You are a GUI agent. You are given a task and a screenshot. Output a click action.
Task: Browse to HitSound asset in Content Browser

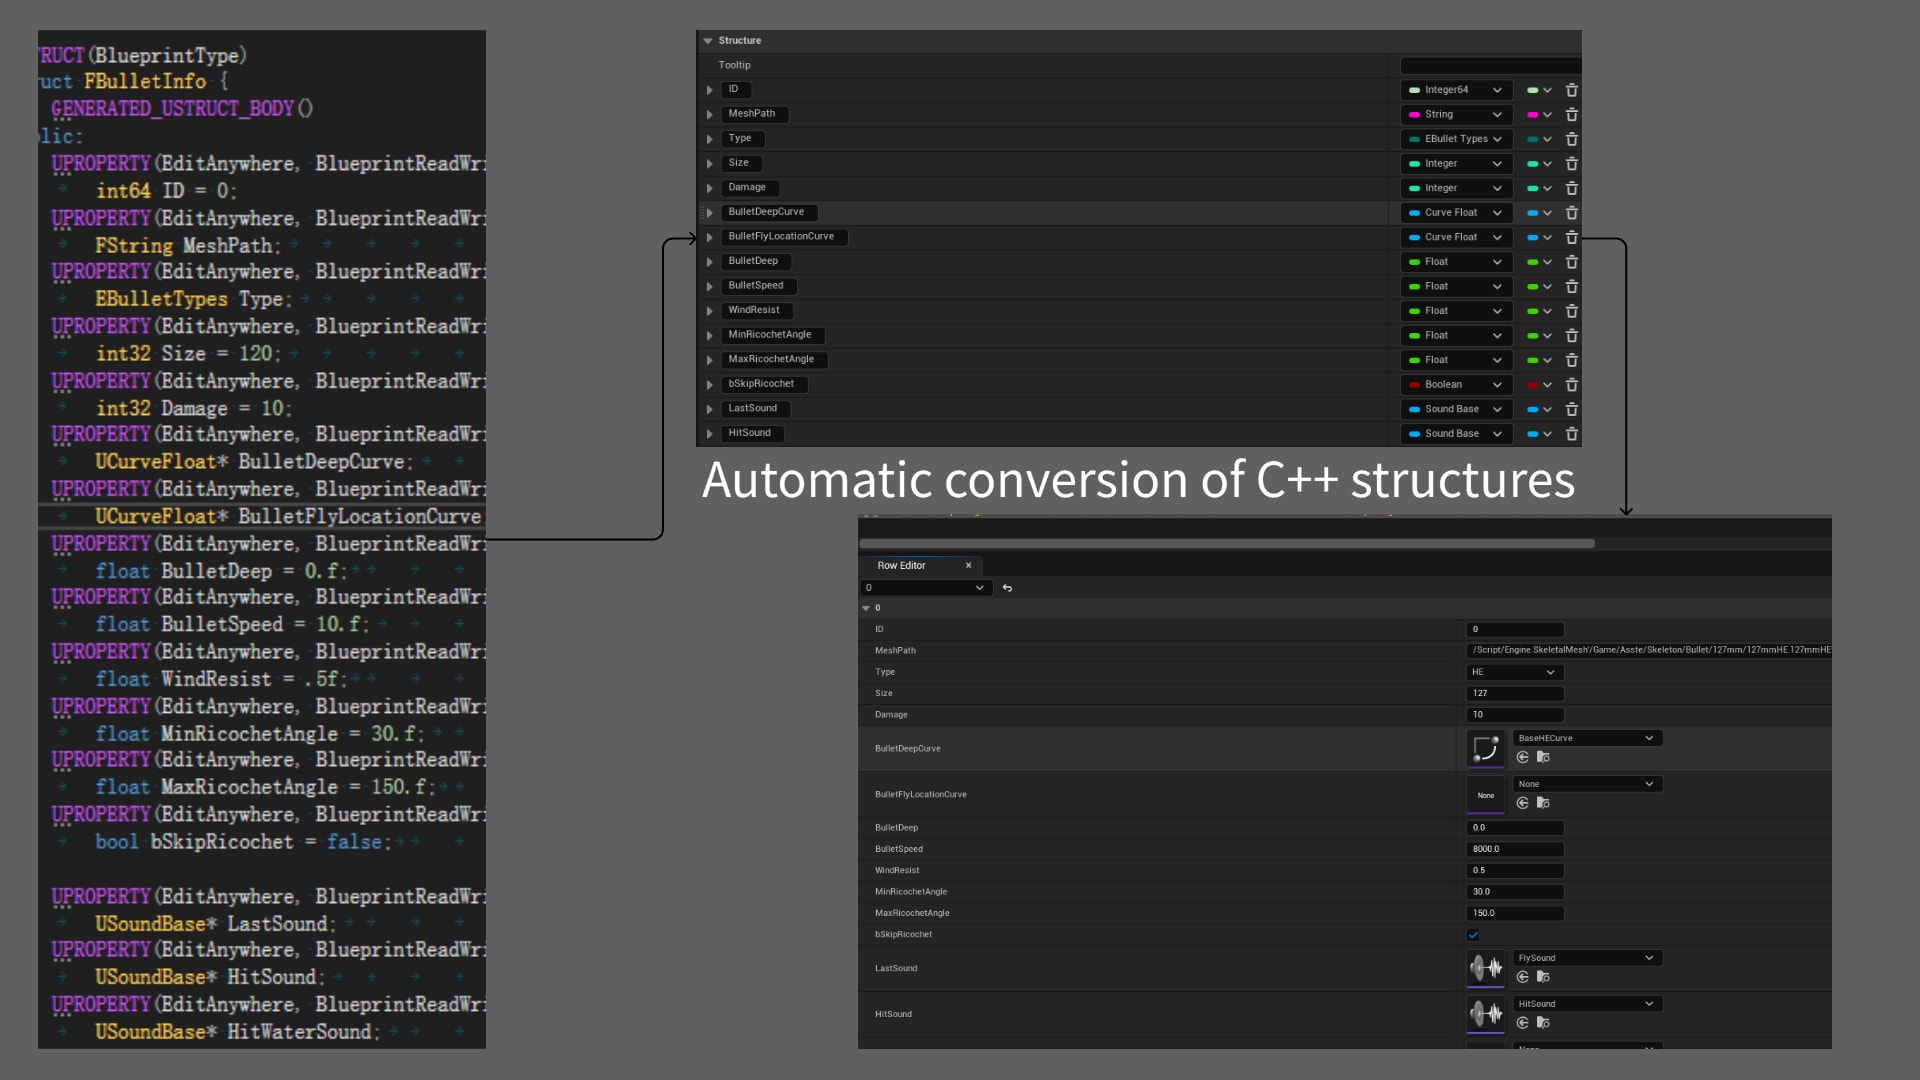tap(1543, 1023)
